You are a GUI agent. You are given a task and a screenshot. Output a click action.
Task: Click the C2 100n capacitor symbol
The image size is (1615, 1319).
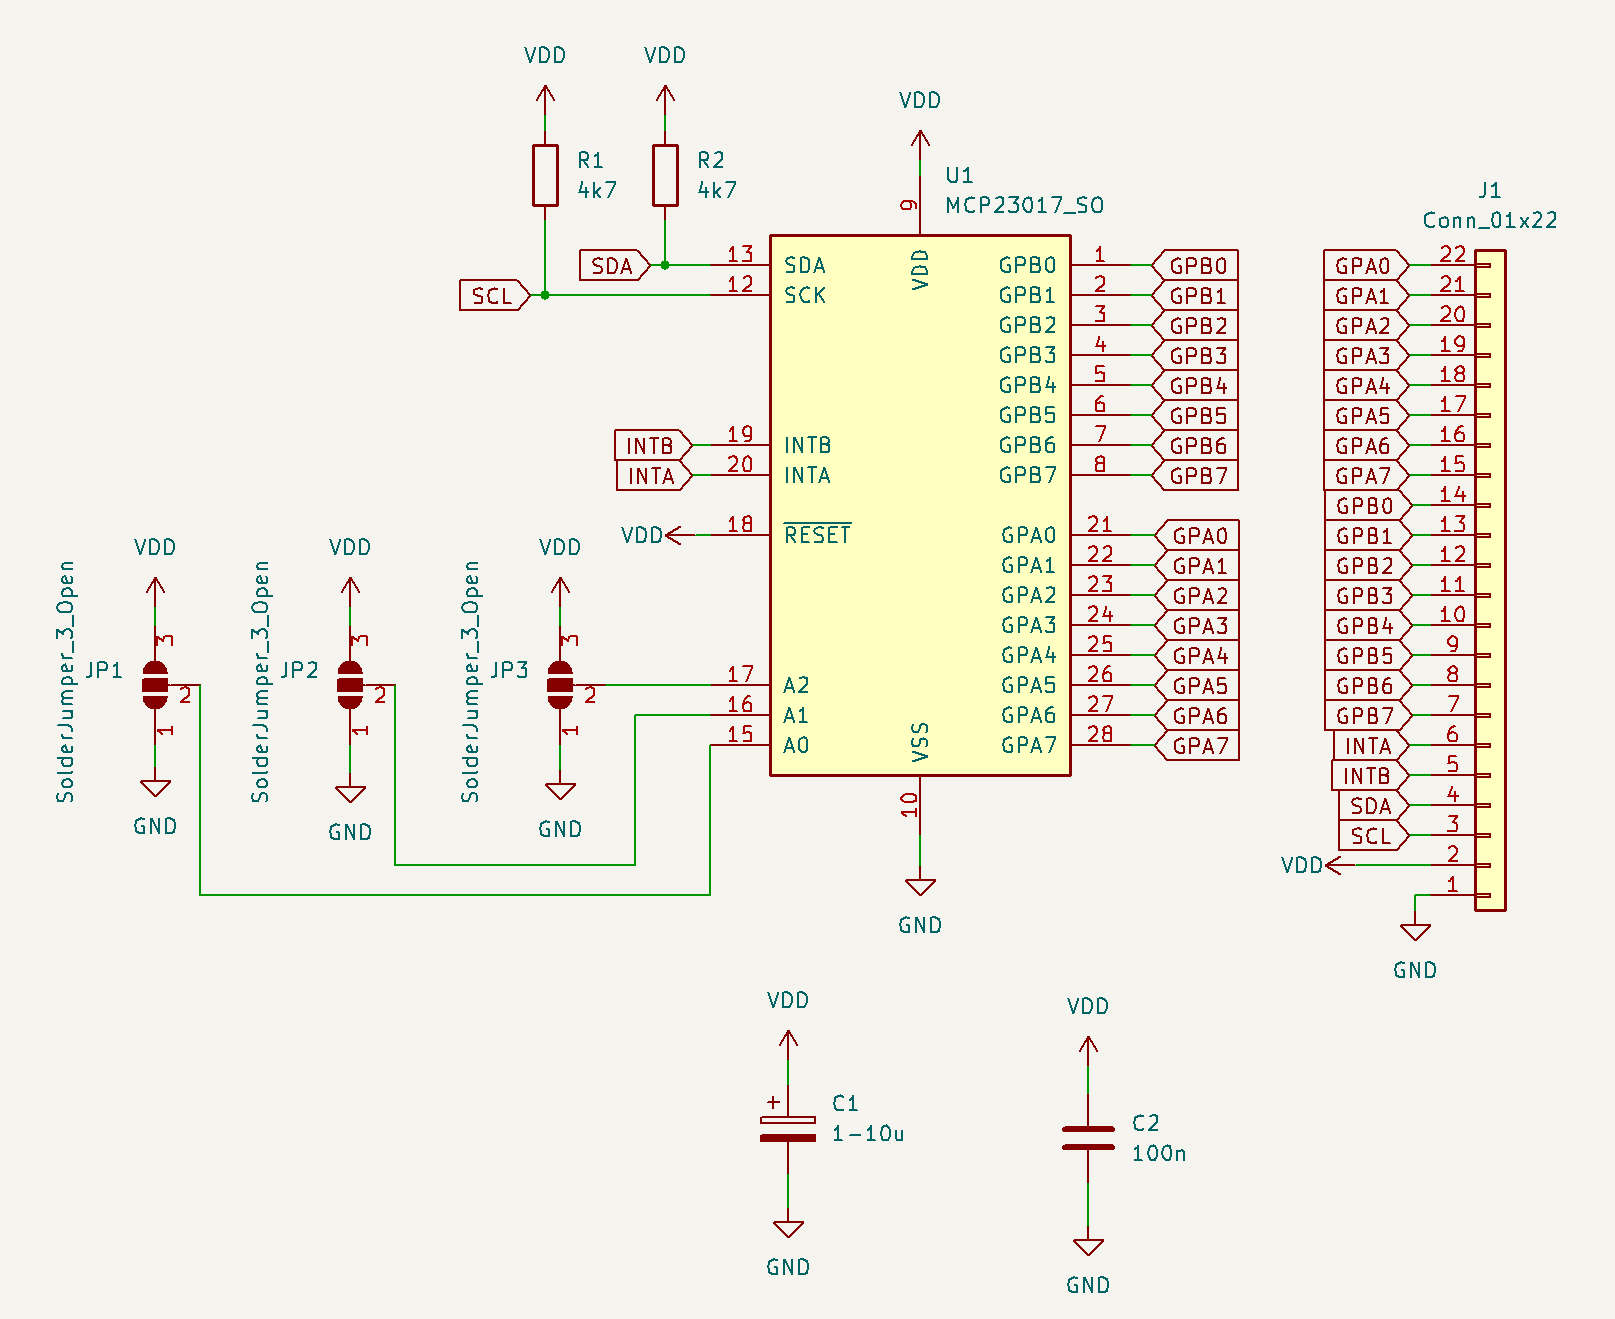[x=1088, y=1138]
